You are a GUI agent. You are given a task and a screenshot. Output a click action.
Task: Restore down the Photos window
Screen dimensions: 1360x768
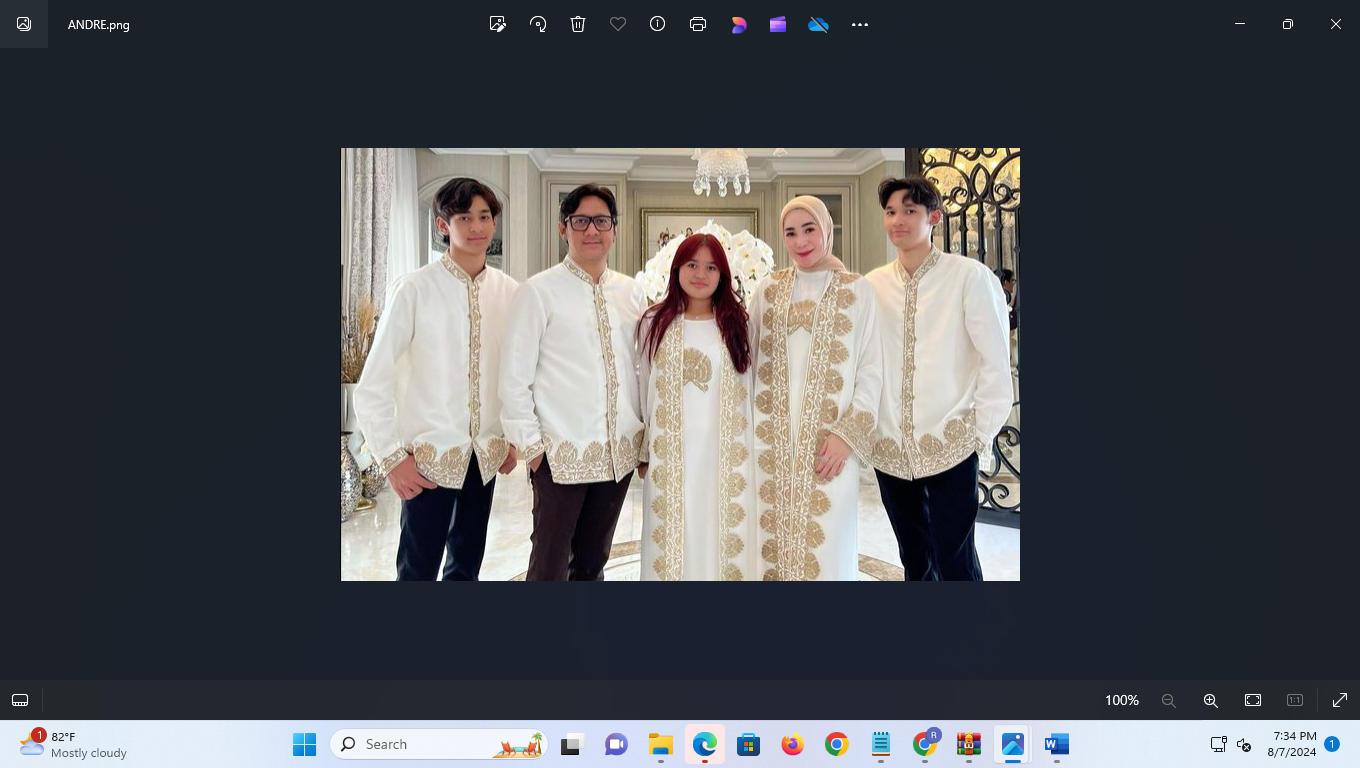pyautogui.click(x=1288, y=24)
